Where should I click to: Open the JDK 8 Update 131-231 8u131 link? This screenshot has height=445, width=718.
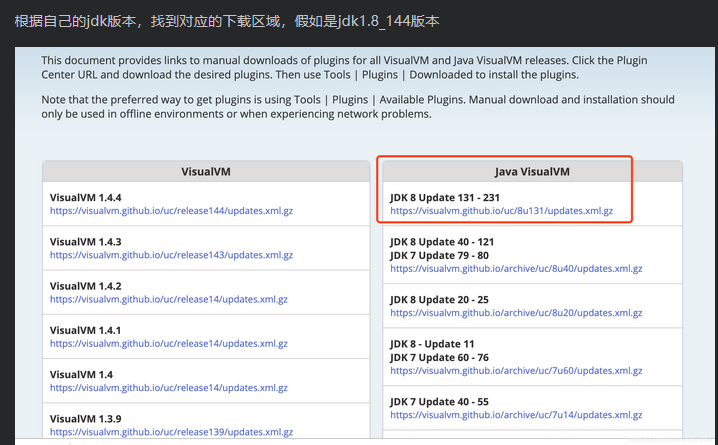pos(501,211)
